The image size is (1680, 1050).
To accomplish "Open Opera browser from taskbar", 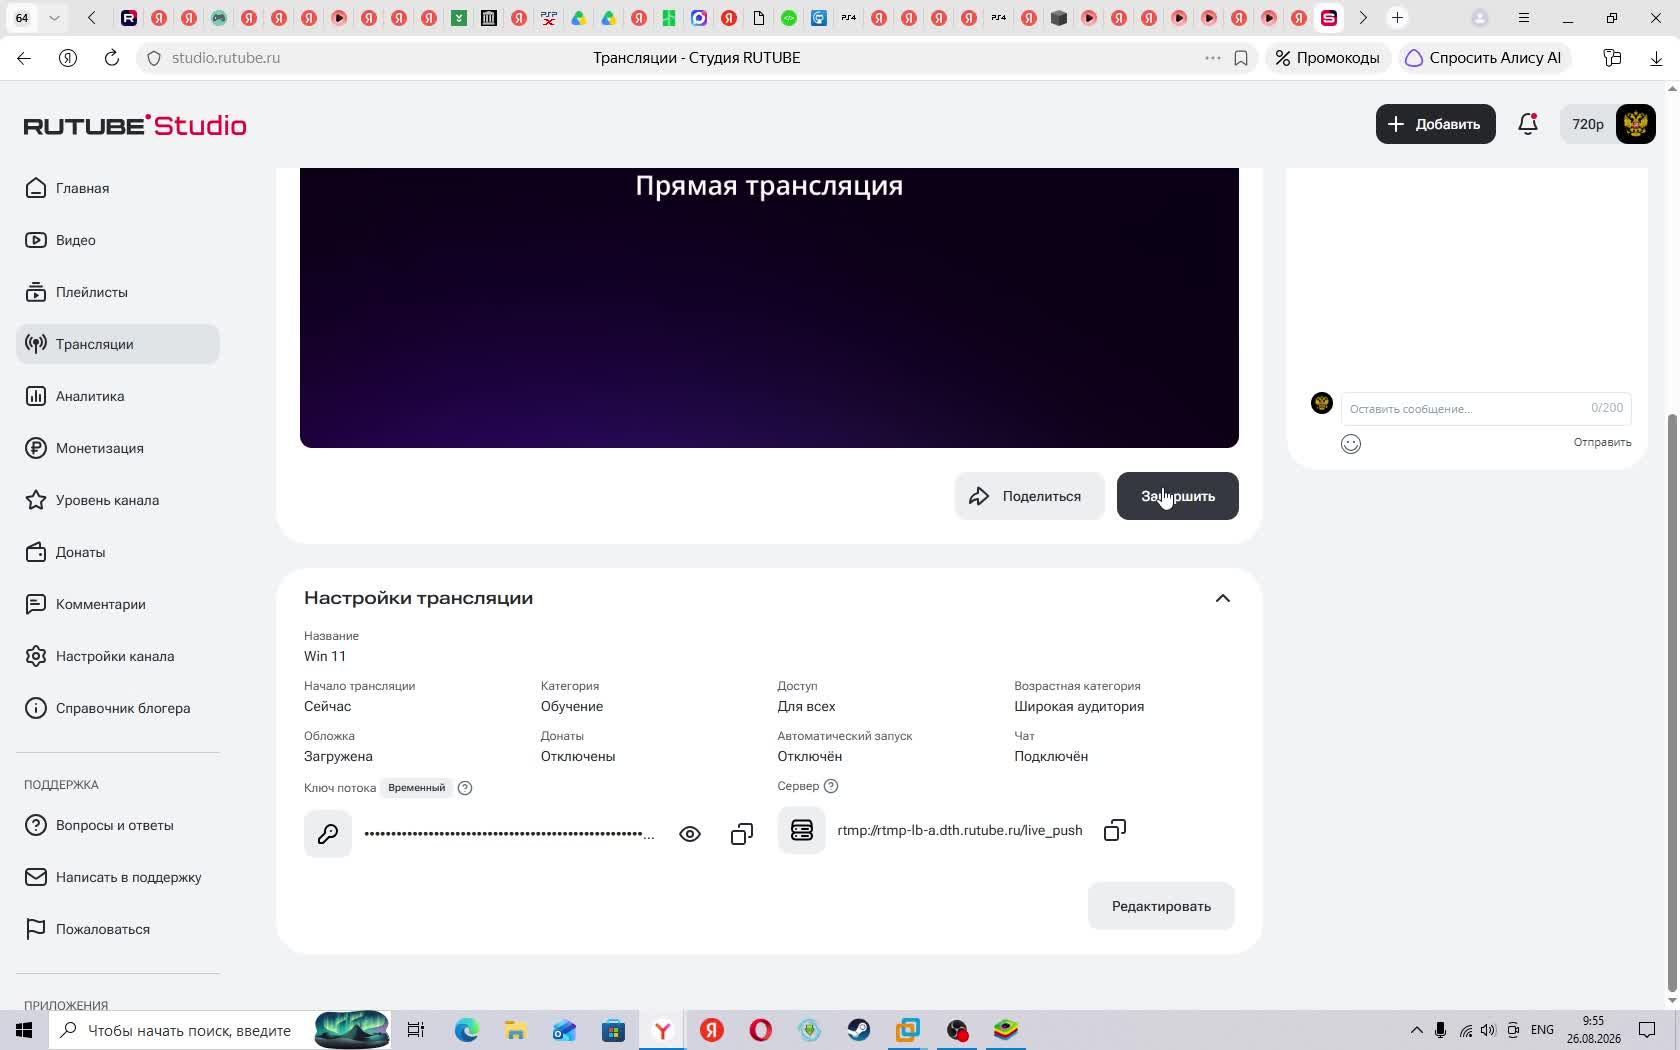I will click(x=761, y=1030).
